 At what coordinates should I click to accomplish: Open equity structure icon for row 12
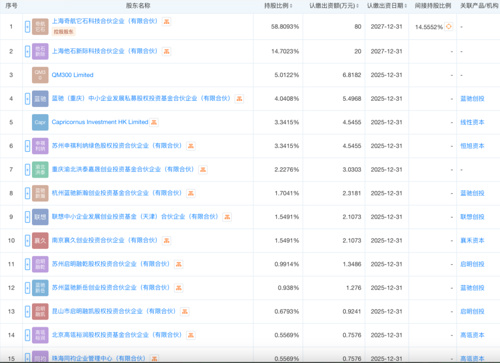click(x=179, y=288)
